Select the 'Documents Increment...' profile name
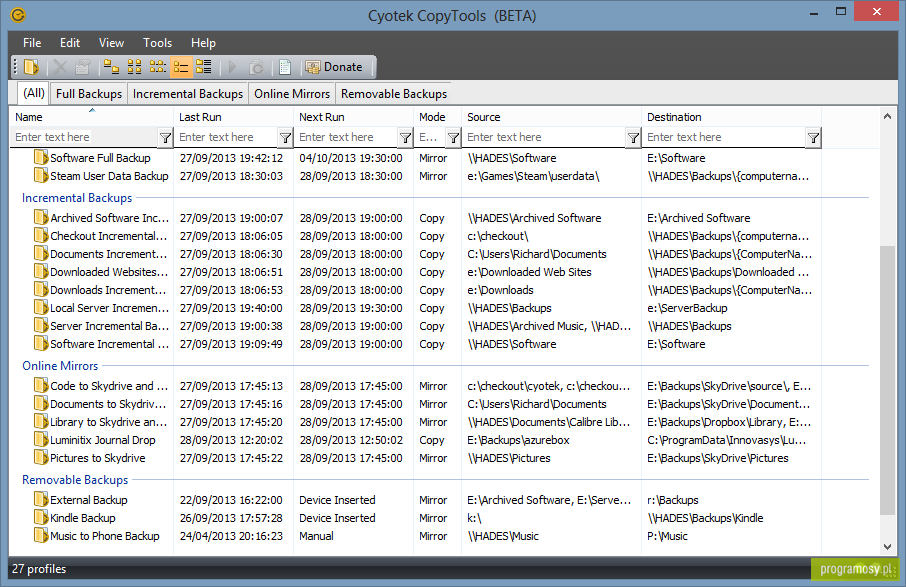This screenshot has width=906, height=587. coord(108,254)
